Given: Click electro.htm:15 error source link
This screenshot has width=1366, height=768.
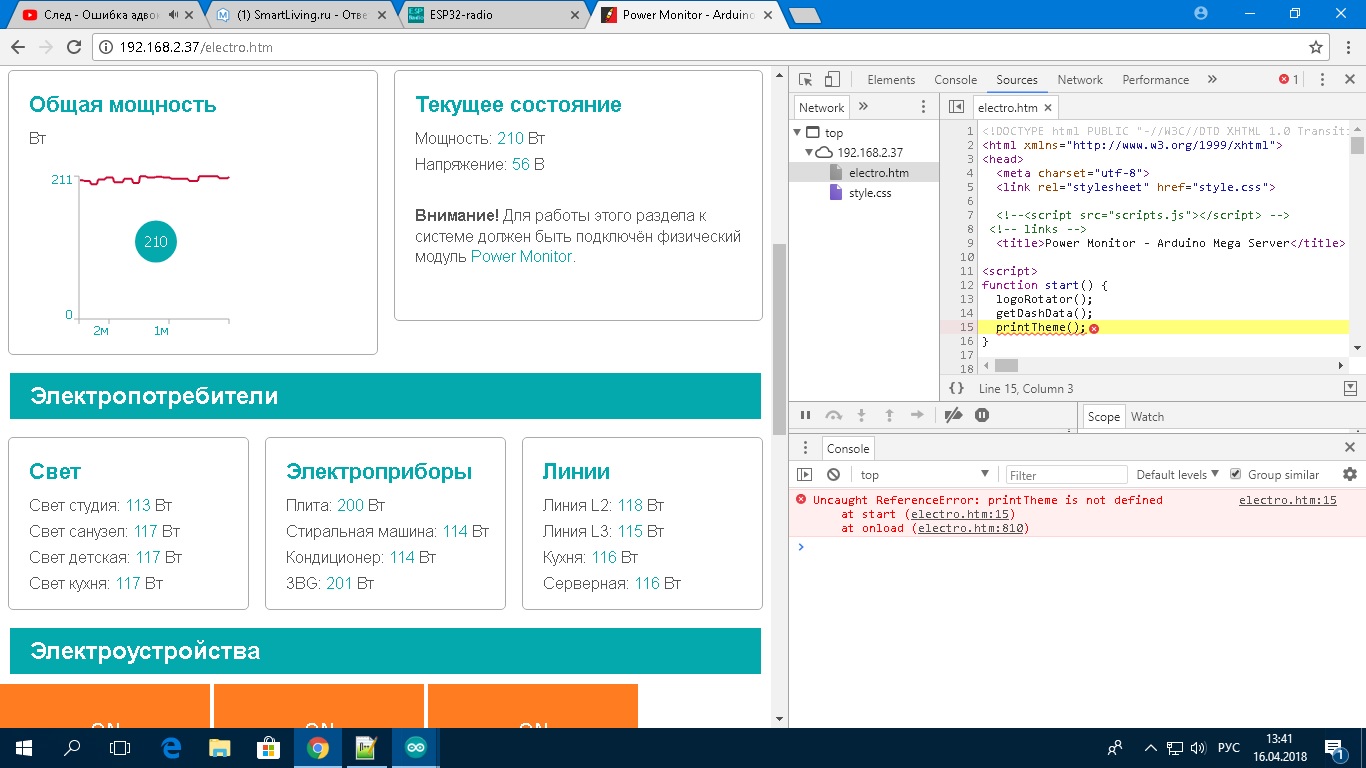Looking at the screenshot, I should [x=1287, y=500].
